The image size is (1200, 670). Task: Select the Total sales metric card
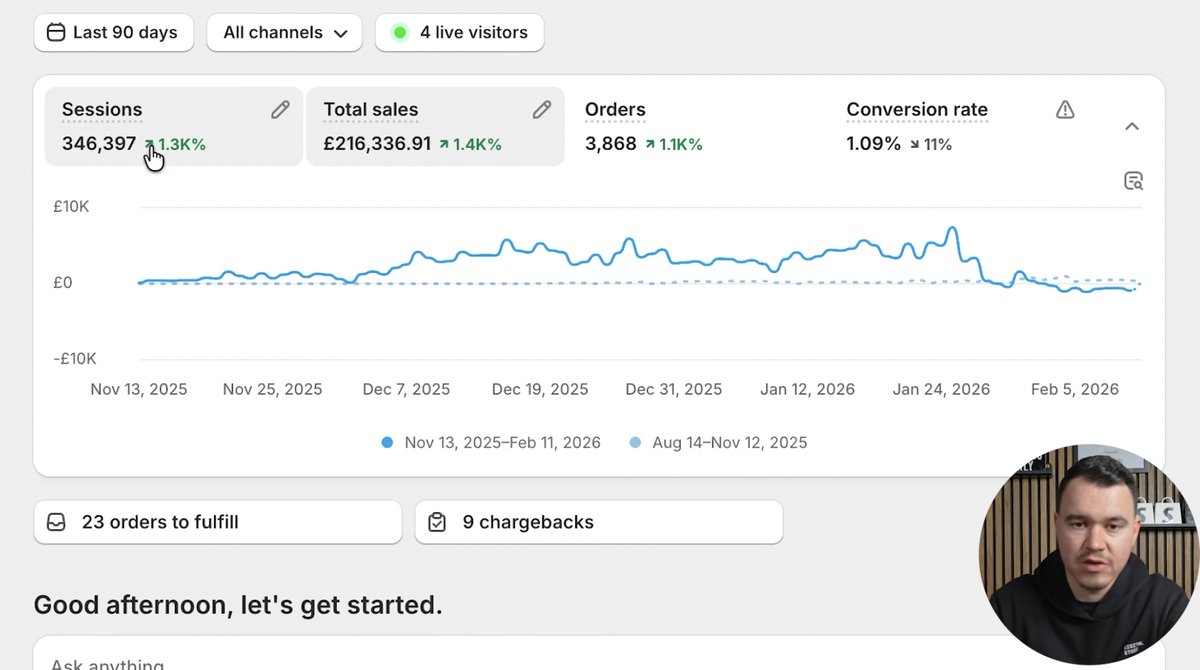point(435,126)
